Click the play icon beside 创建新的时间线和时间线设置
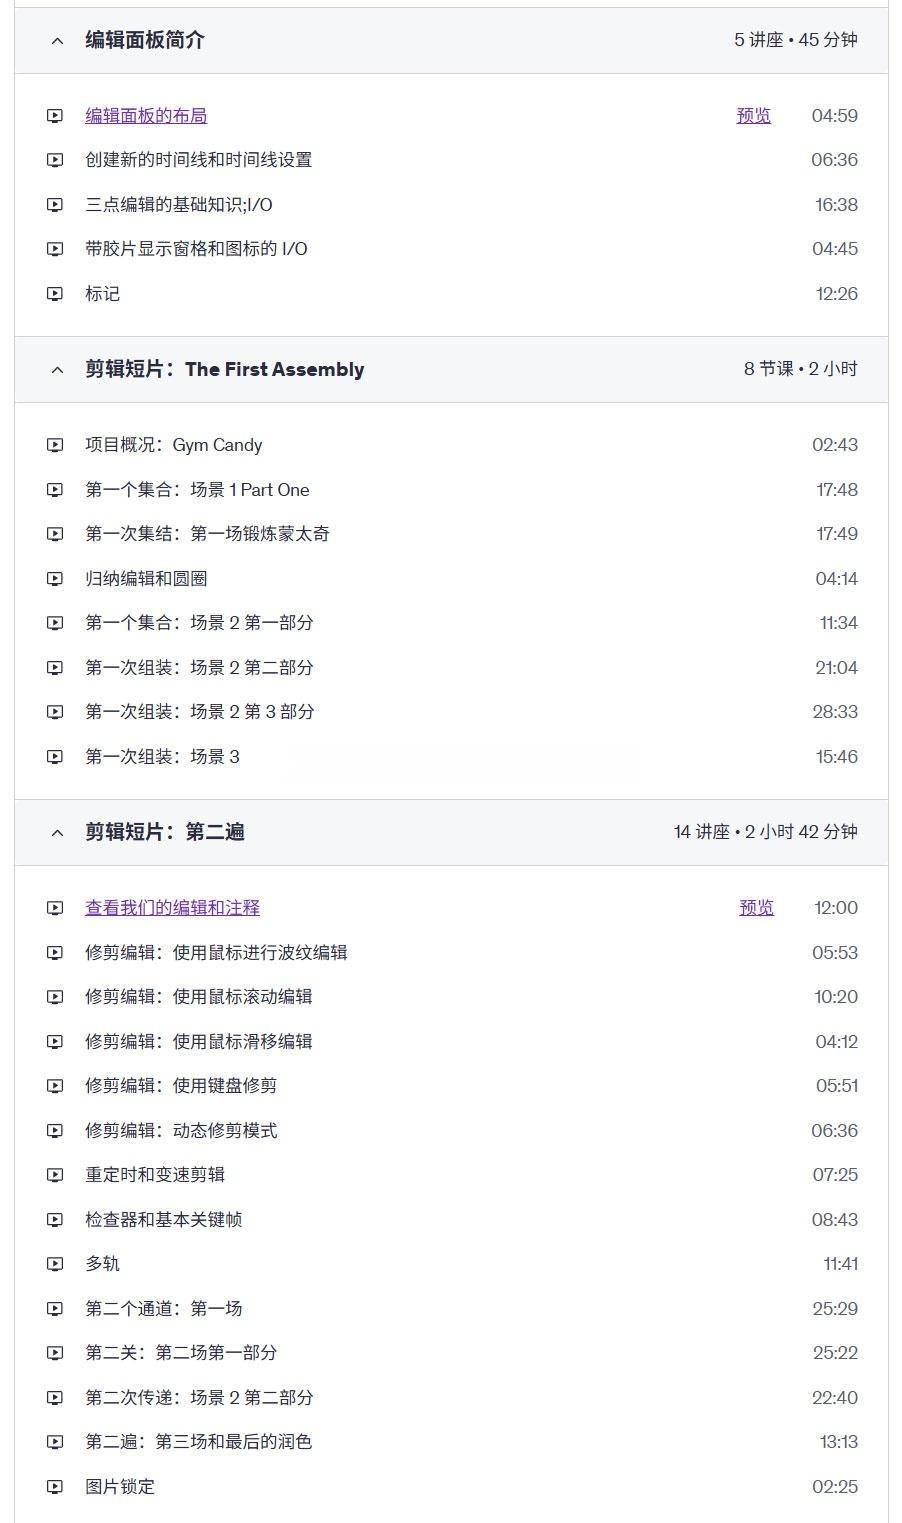 pos(57,159)
